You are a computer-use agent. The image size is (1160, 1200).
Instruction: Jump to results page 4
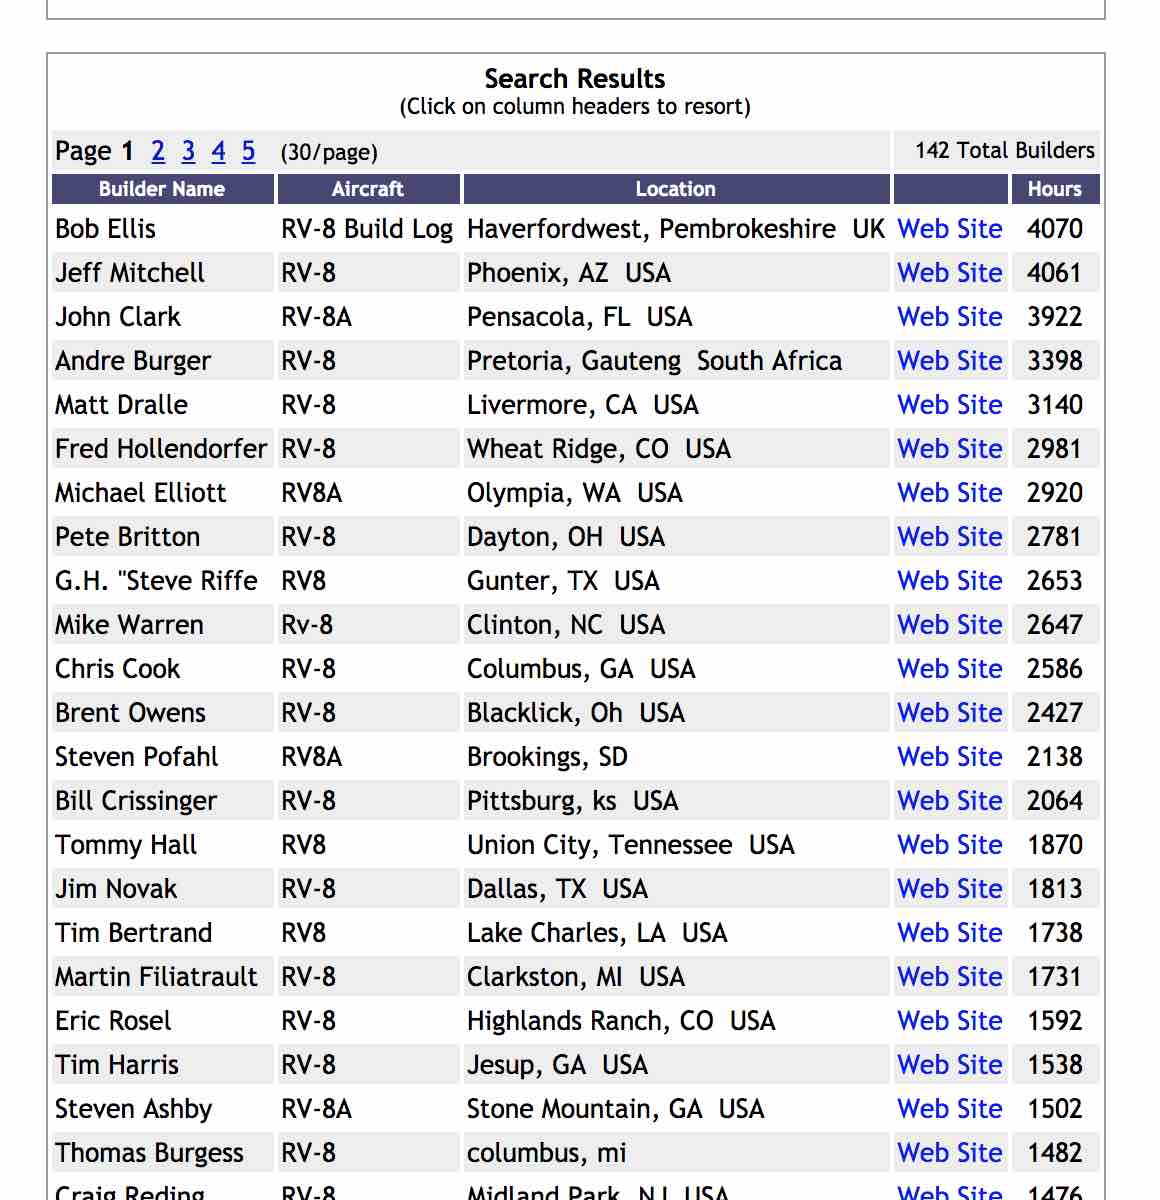tap(218, 151)
